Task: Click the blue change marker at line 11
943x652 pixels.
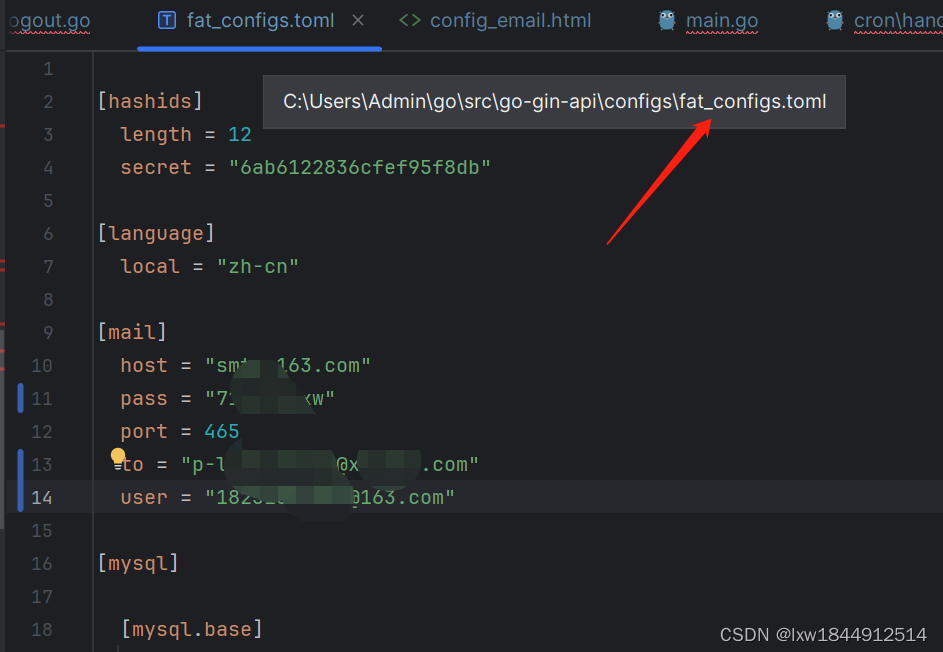Action: pos(20,398)
